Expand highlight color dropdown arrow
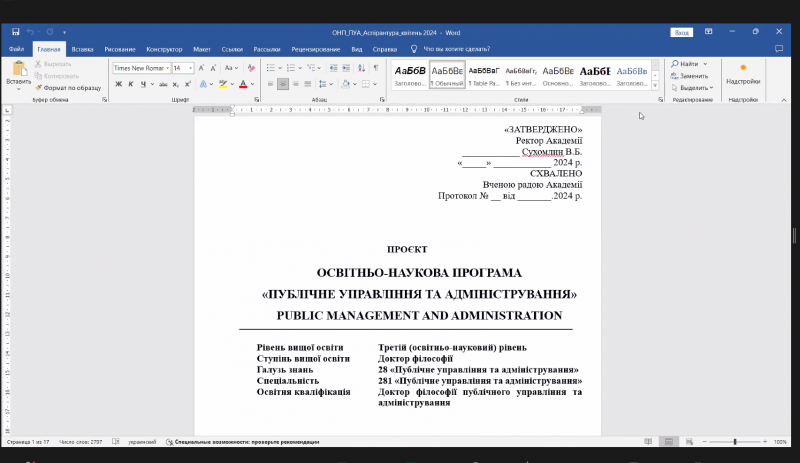 point(232,84)
